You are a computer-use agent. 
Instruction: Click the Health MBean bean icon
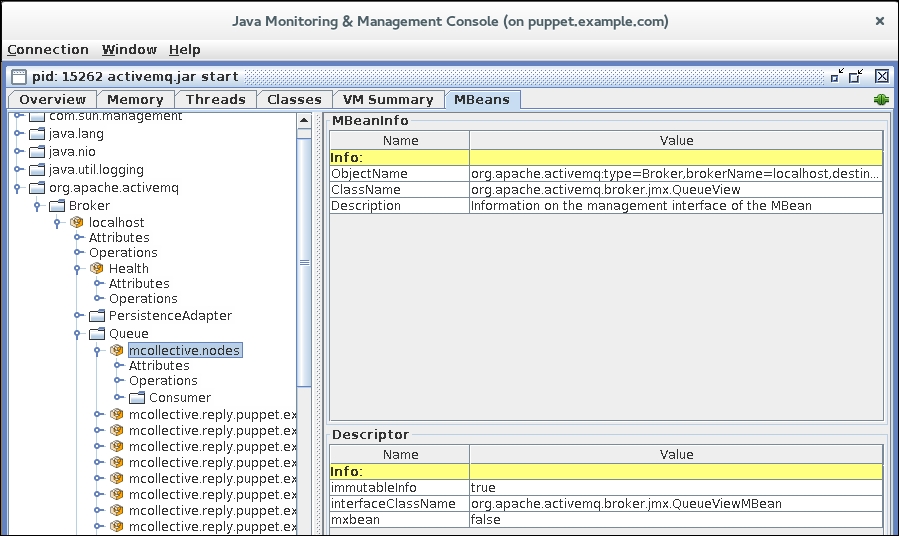coord(97,268)
